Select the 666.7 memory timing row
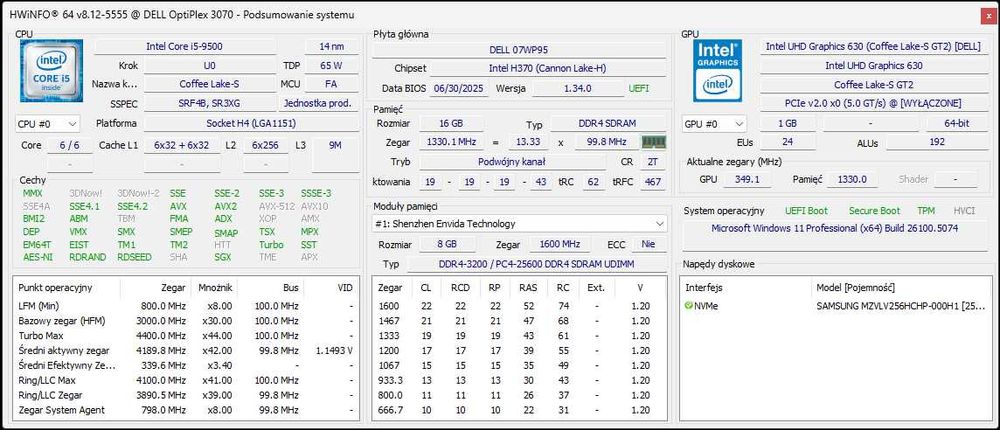The image size is (1000, 430). [x=518, y=410]
